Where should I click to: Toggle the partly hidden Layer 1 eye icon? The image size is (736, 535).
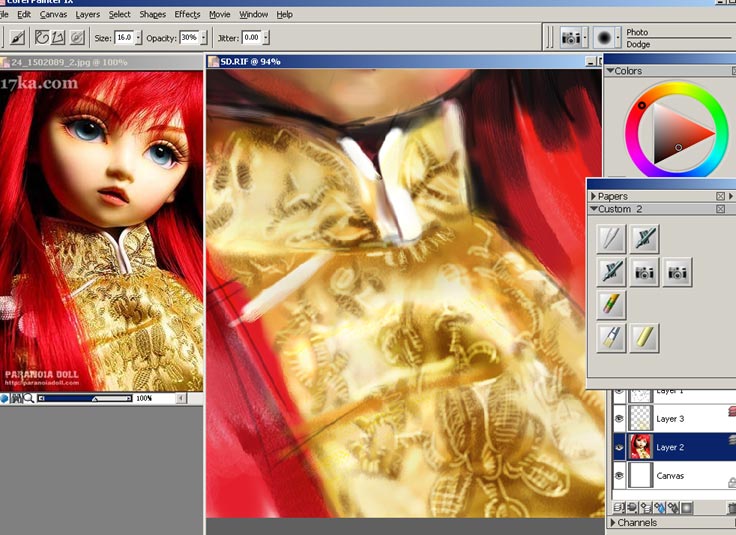coord(619,392)
